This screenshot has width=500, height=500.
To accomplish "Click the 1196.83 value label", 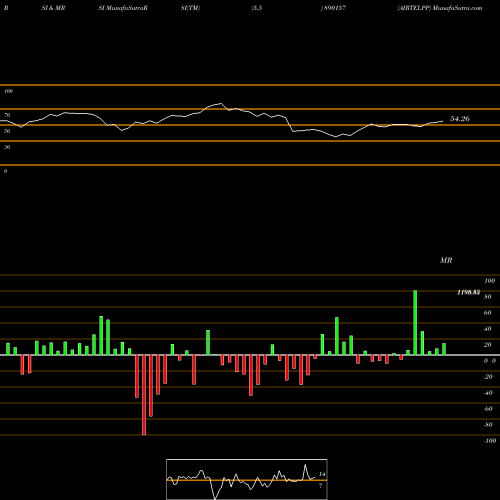I will point(469,292).
